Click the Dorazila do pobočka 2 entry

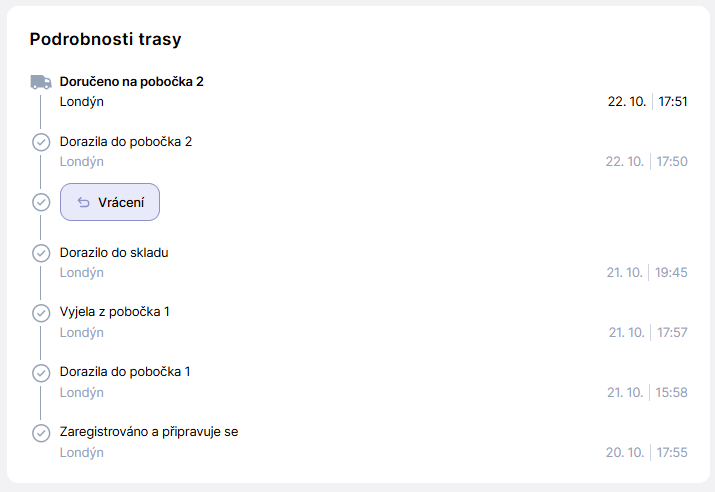click(126, 141)
